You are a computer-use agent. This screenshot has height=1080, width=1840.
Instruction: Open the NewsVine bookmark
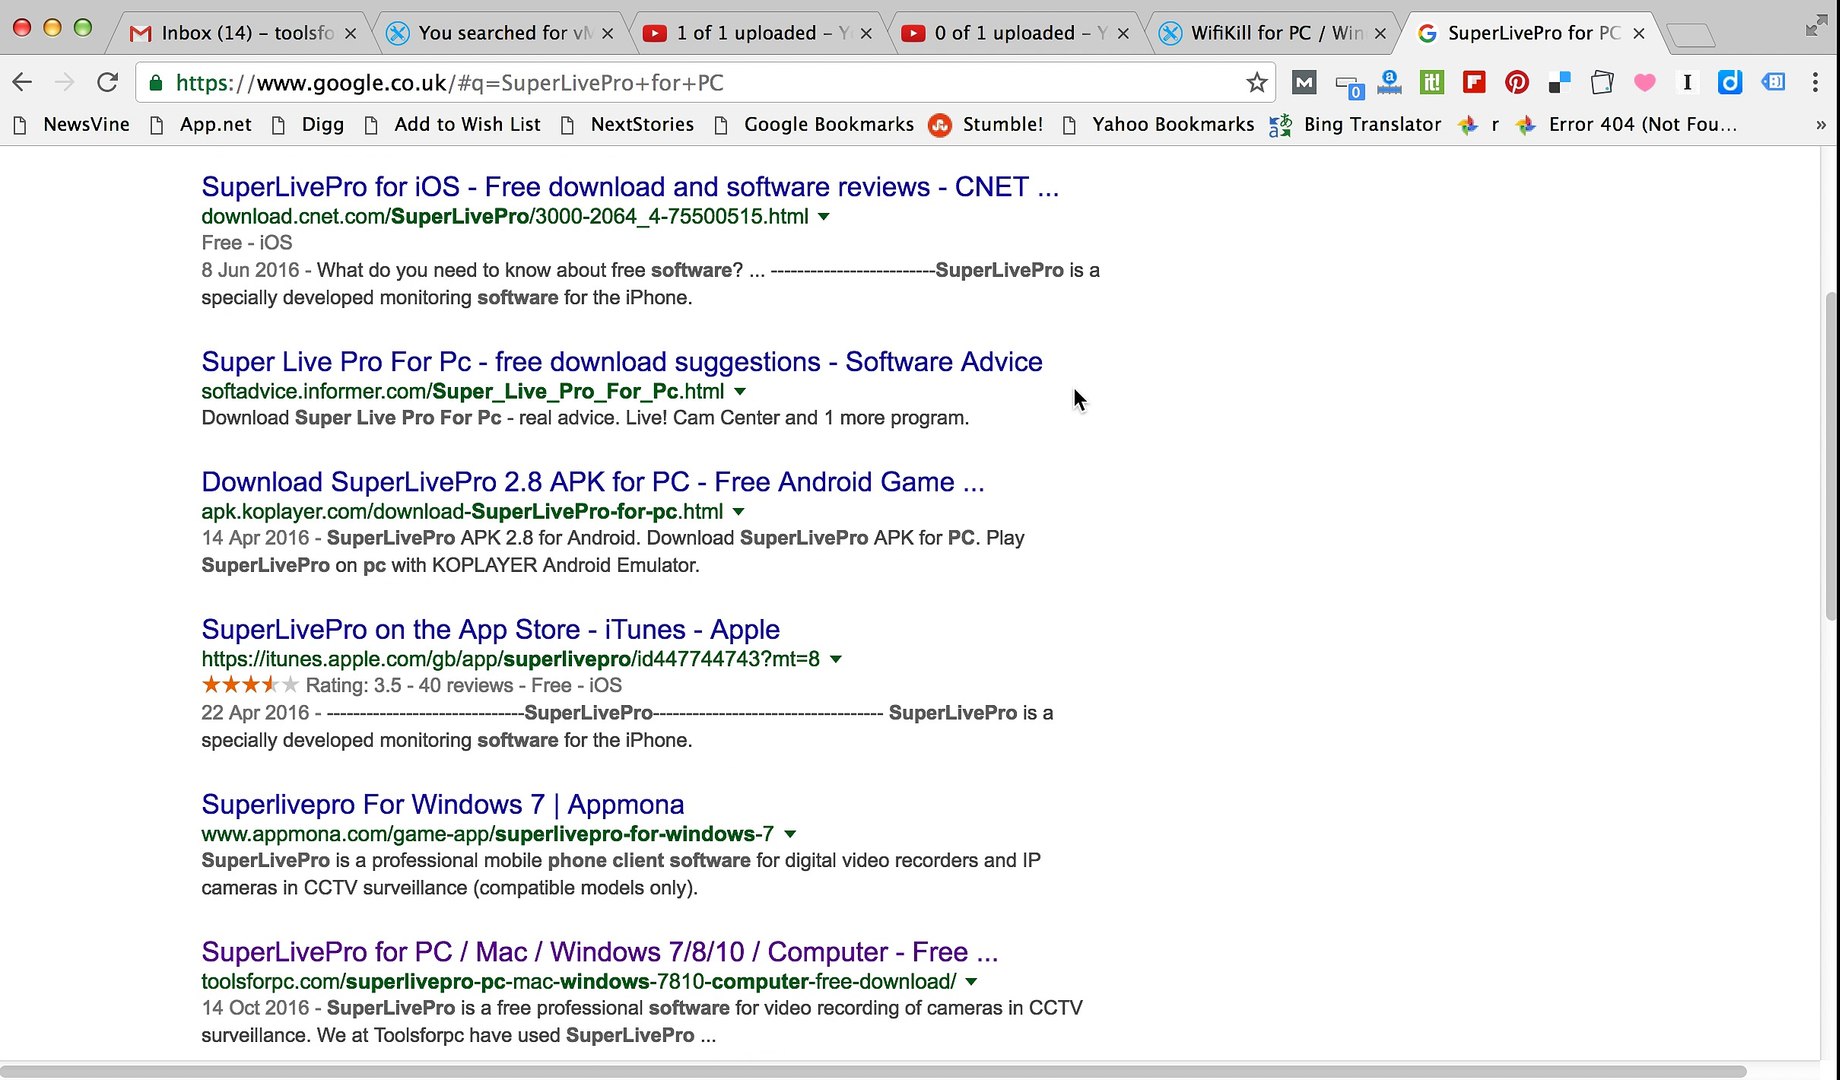[x=70, y=125]
